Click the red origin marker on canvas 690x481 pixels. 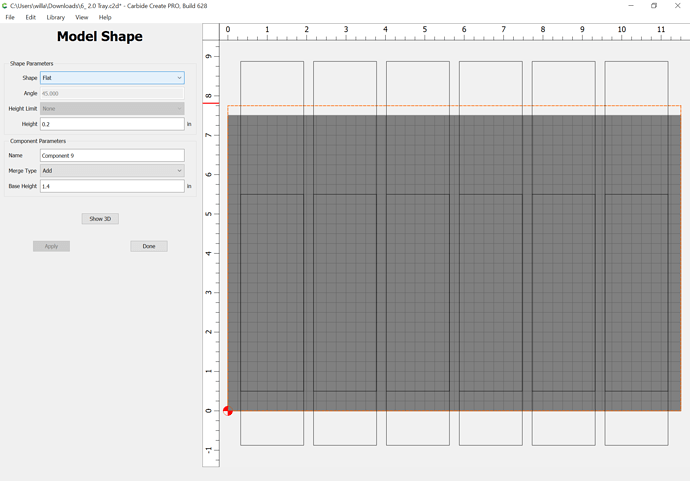tap(228, 411)
